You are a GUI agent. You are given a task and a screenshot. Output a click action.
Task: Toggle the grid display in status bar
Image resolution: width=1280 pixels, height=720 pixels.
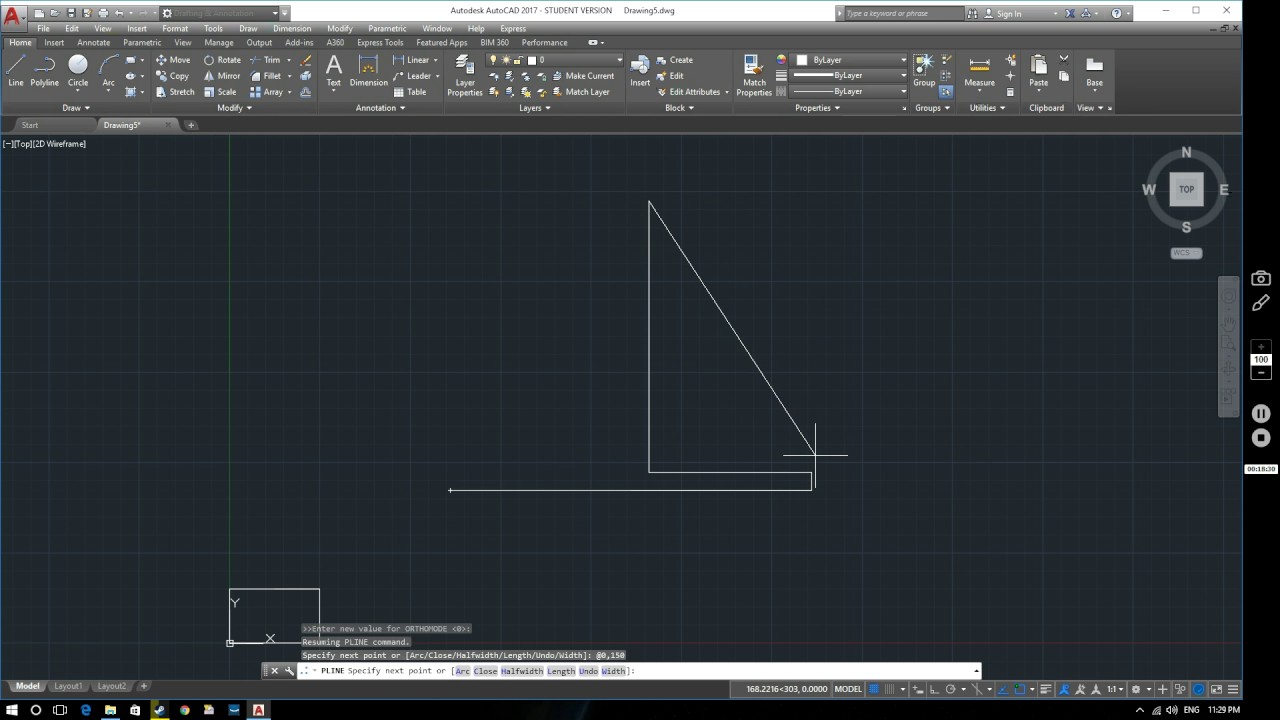(x=873, y=689)
